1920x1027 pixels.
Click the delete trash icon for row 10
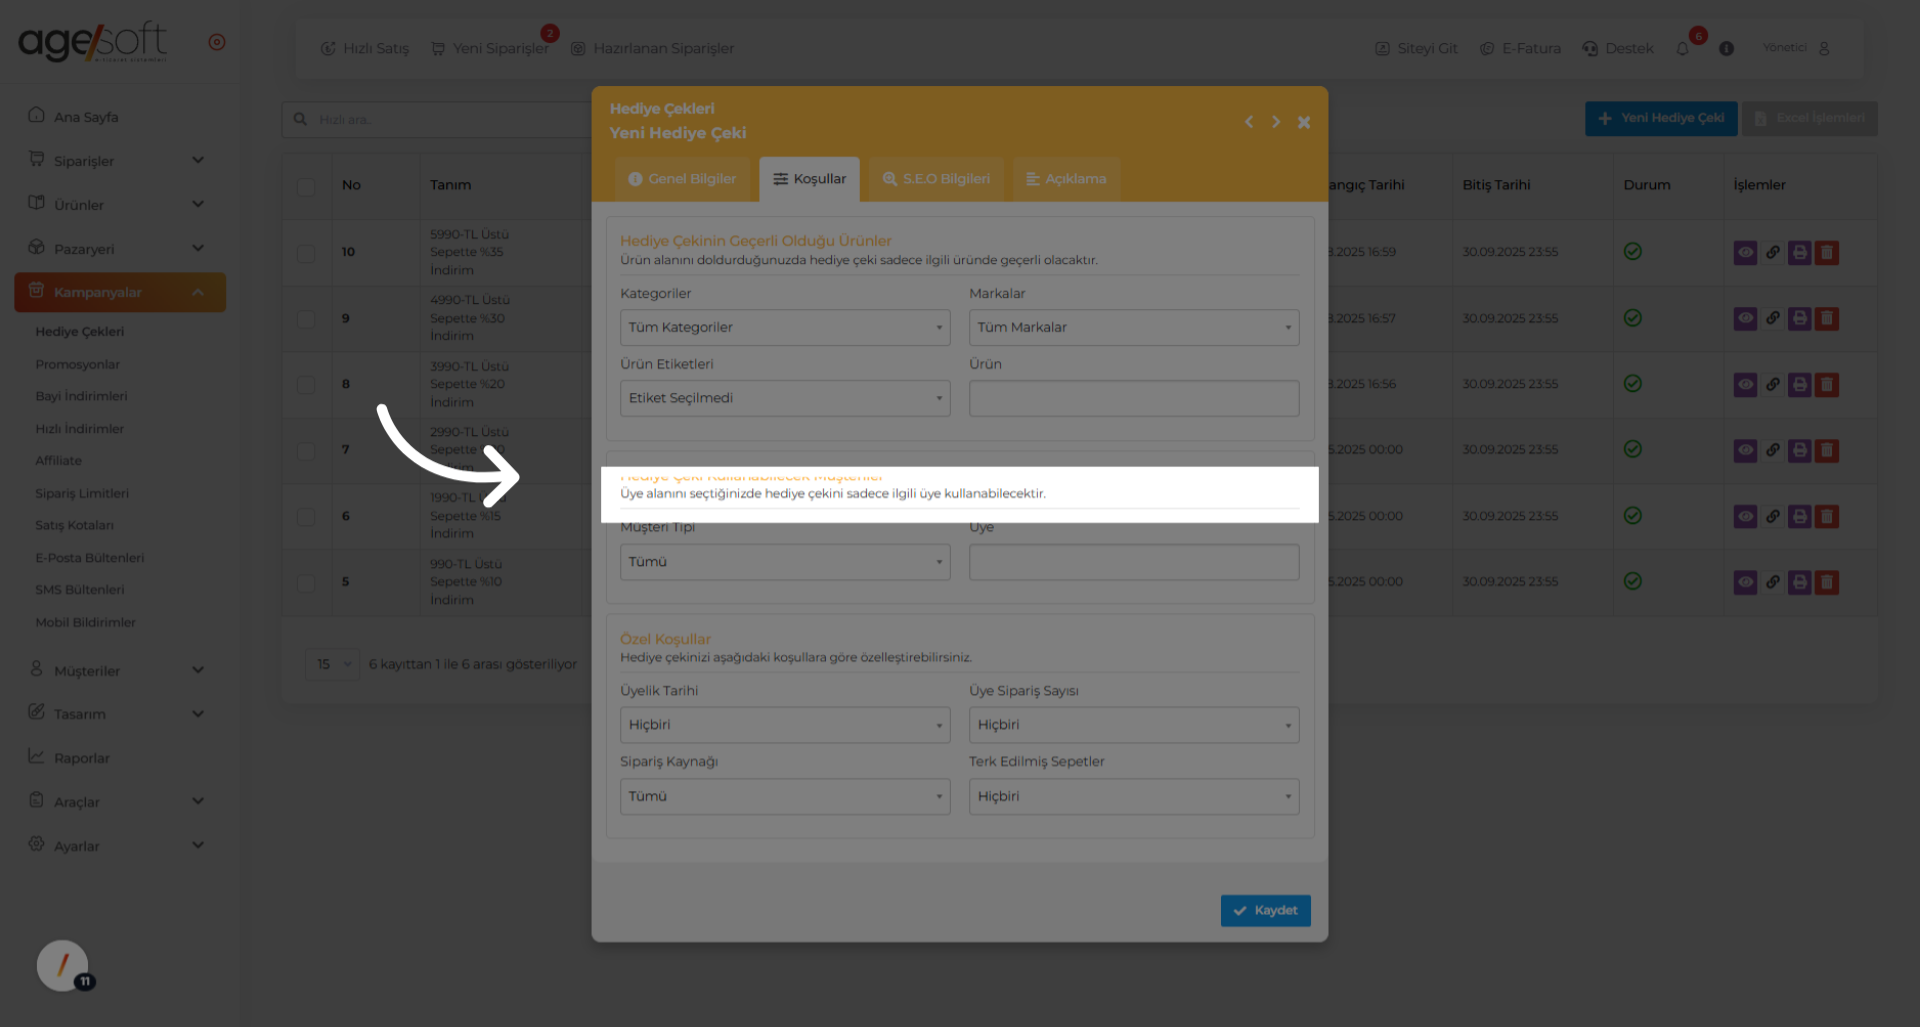tap(1827, 252)
